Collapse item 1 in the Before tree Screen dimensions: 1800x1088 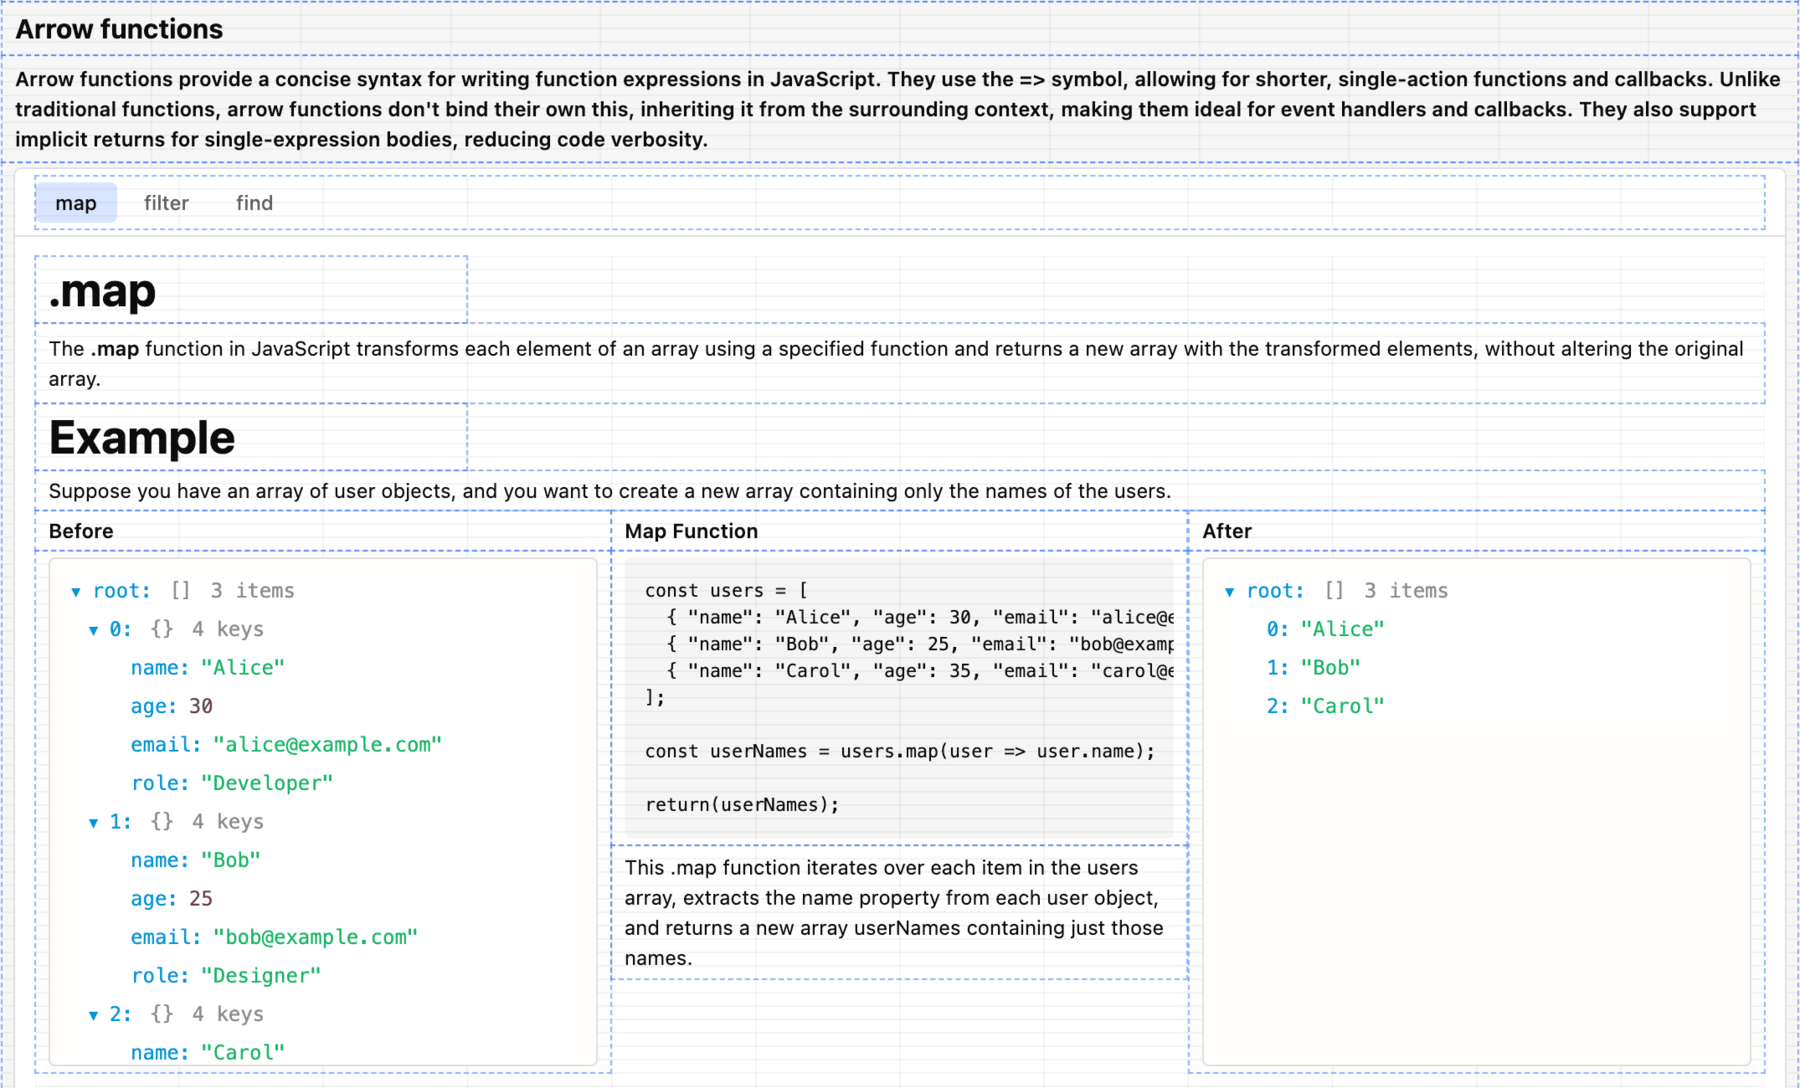(x=93, y=823)
